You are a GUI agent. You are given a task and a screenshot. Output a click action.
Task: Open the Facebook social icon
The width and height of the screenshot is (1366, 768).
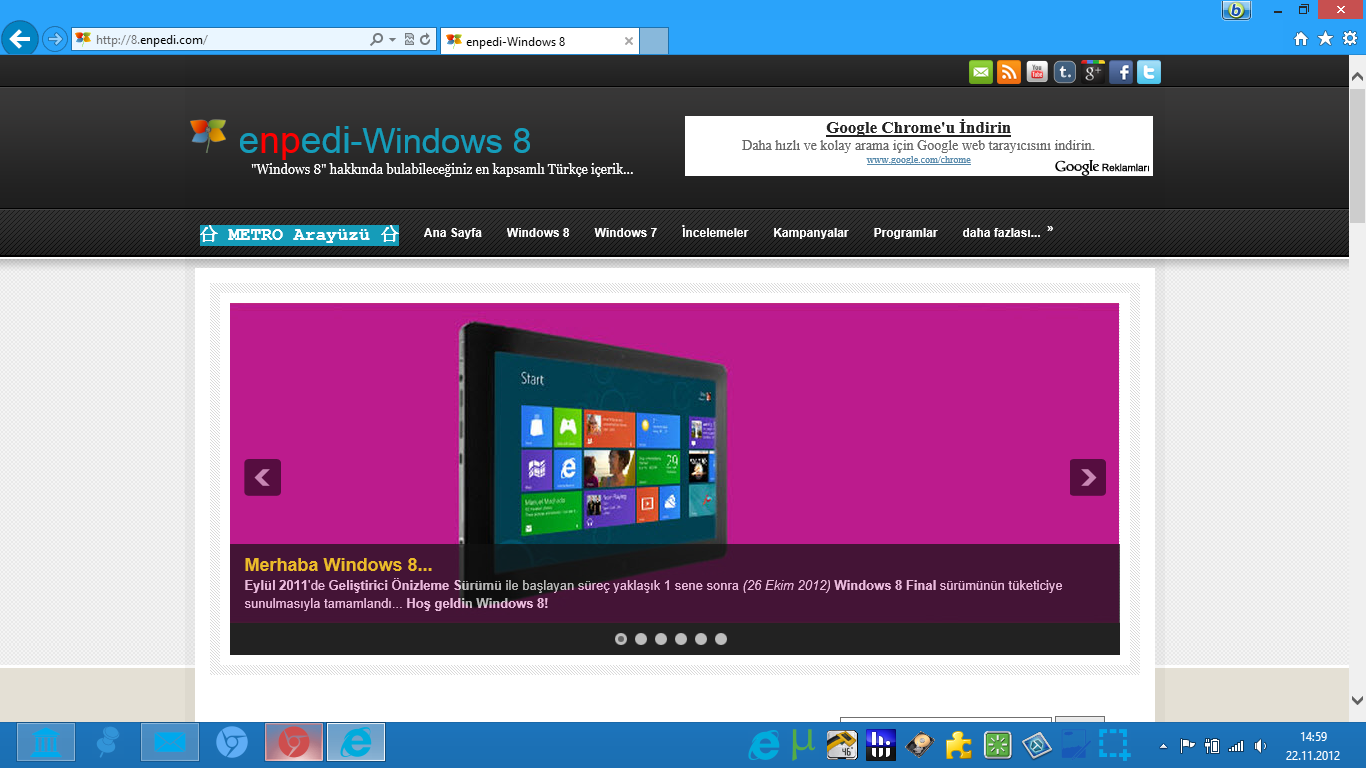click(1121, 72)
